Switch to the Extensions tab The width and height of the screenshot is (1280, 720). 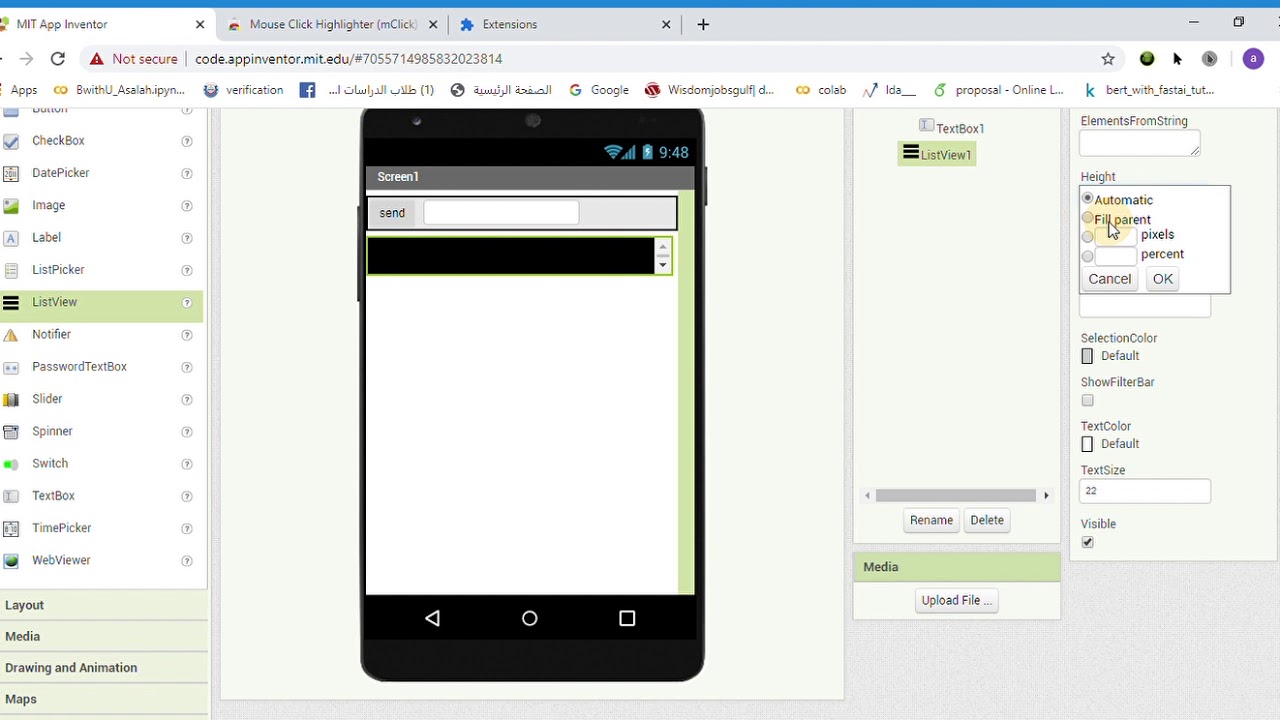coord(564,24)
